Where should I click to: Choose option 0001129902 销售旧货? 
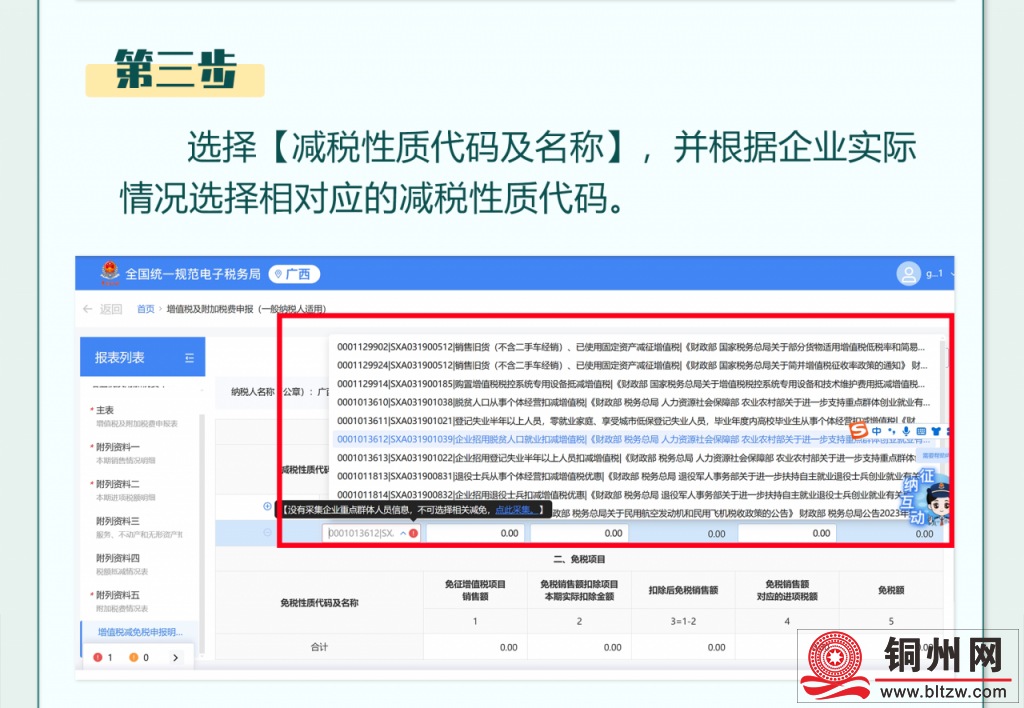(633, 347)
